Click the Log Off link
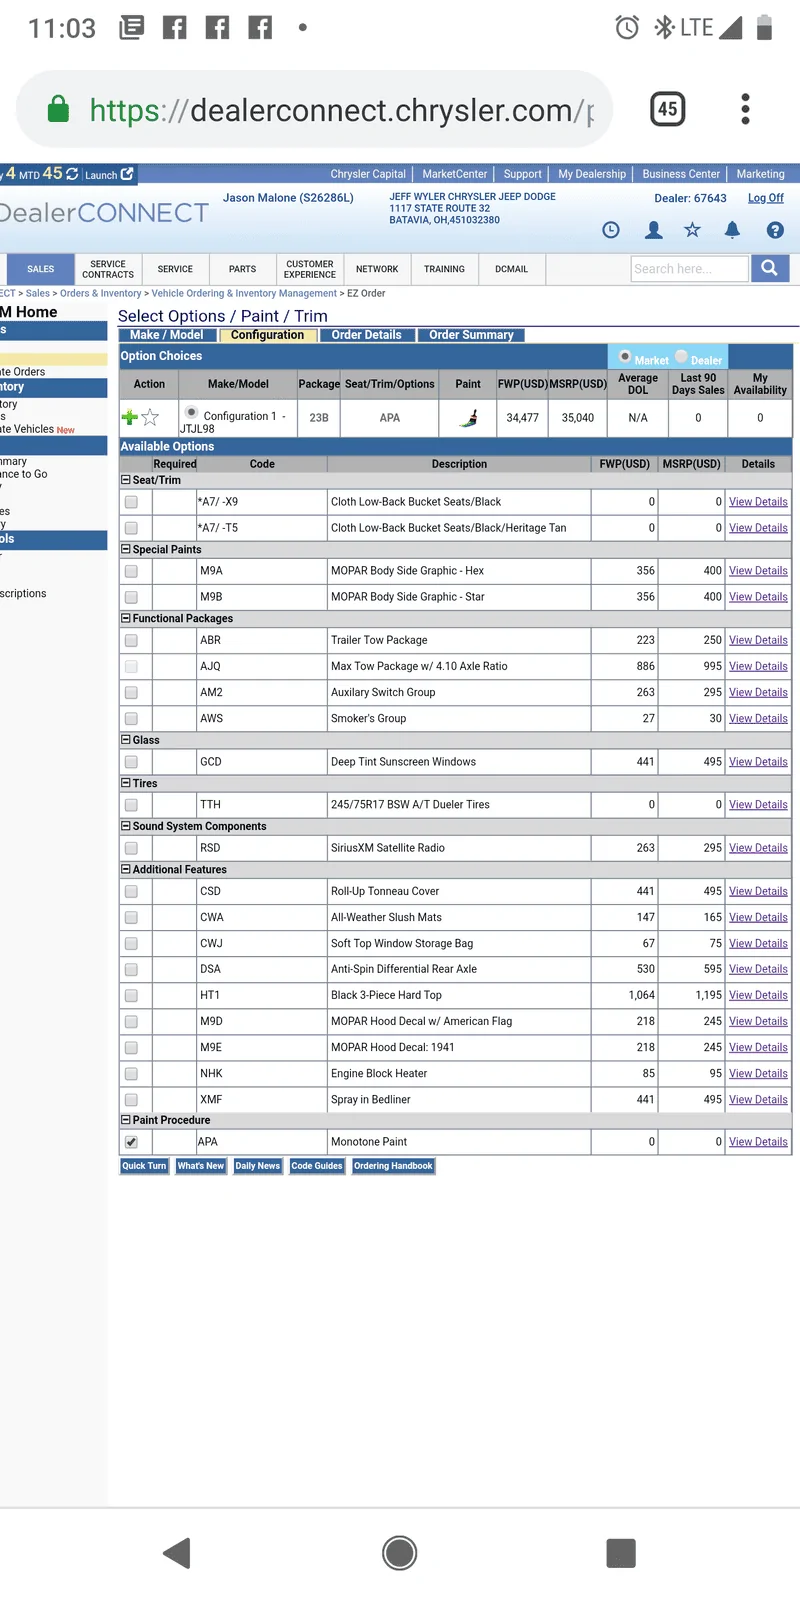The width and height of the screenshot is (800, 1600). 766,198
